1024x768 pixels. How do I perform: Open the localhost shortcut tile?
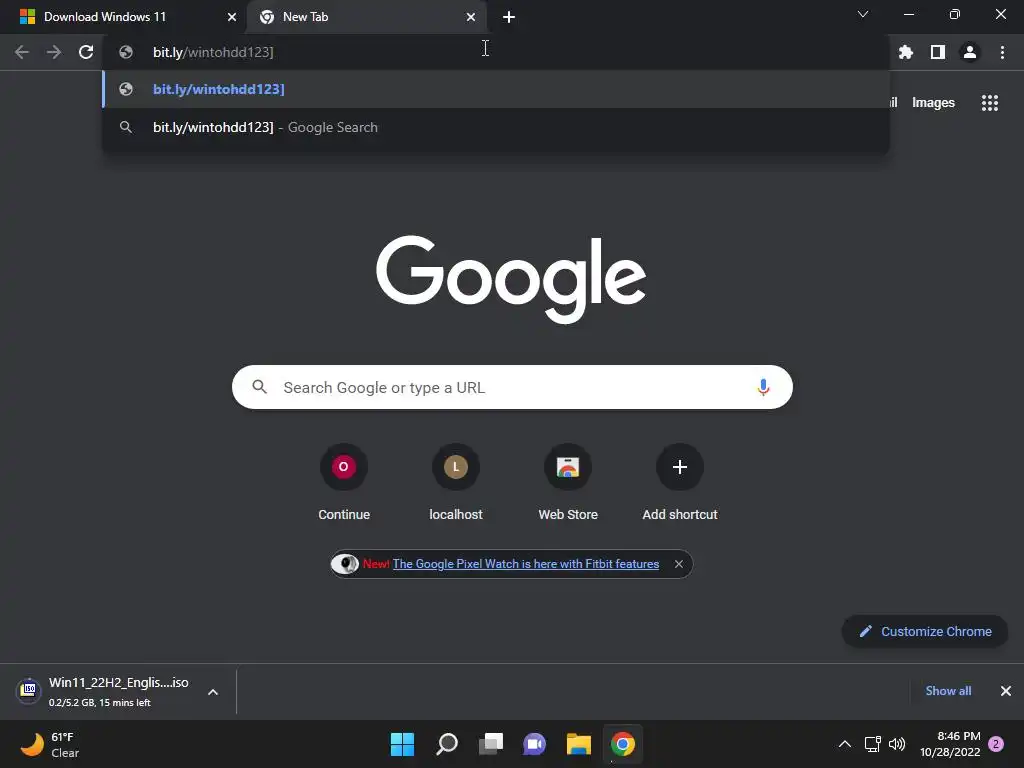coord(456,483)
